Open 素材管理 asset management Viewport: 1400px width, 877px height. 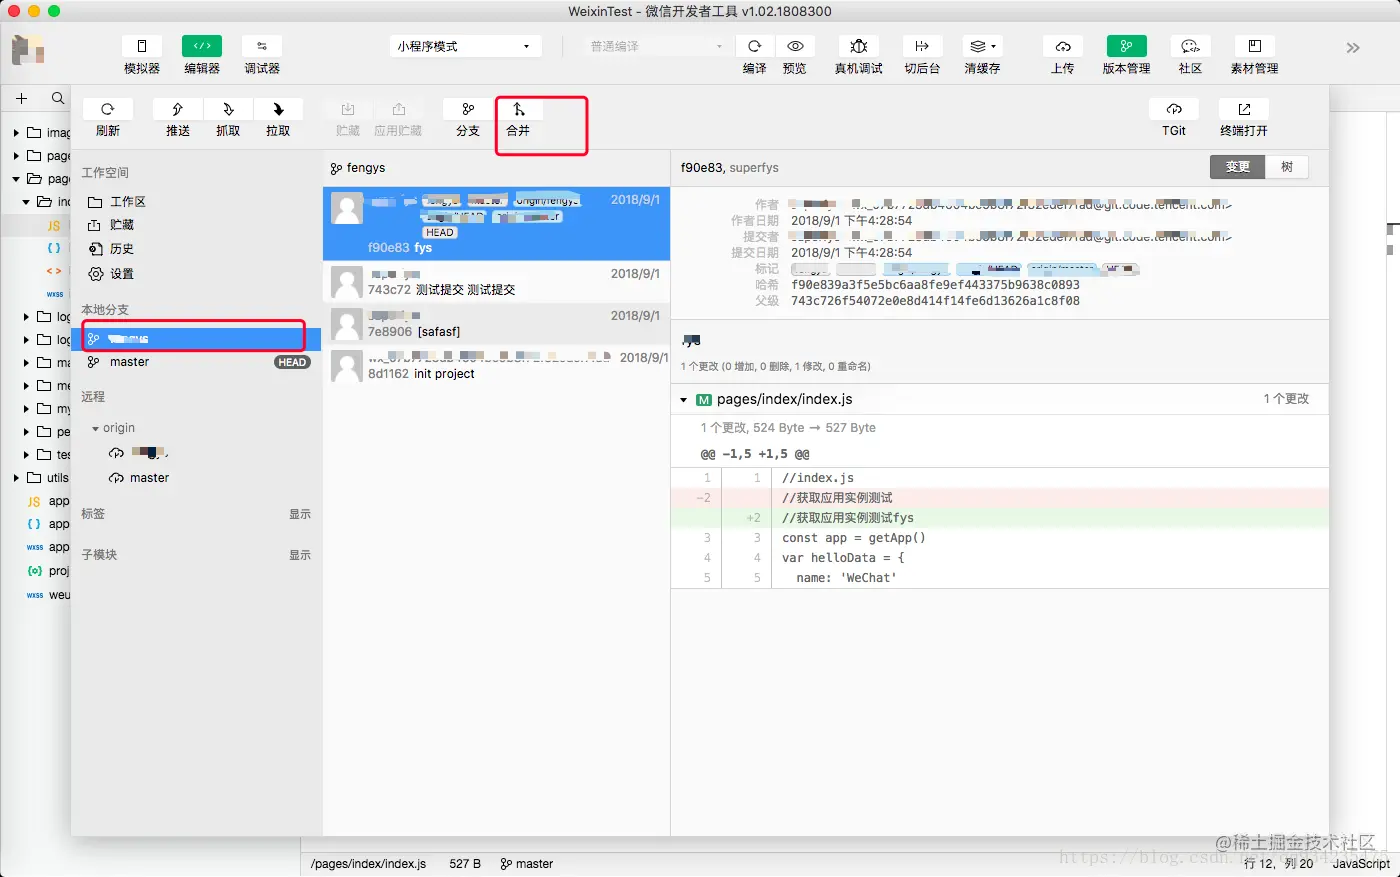pos(1254,46)
